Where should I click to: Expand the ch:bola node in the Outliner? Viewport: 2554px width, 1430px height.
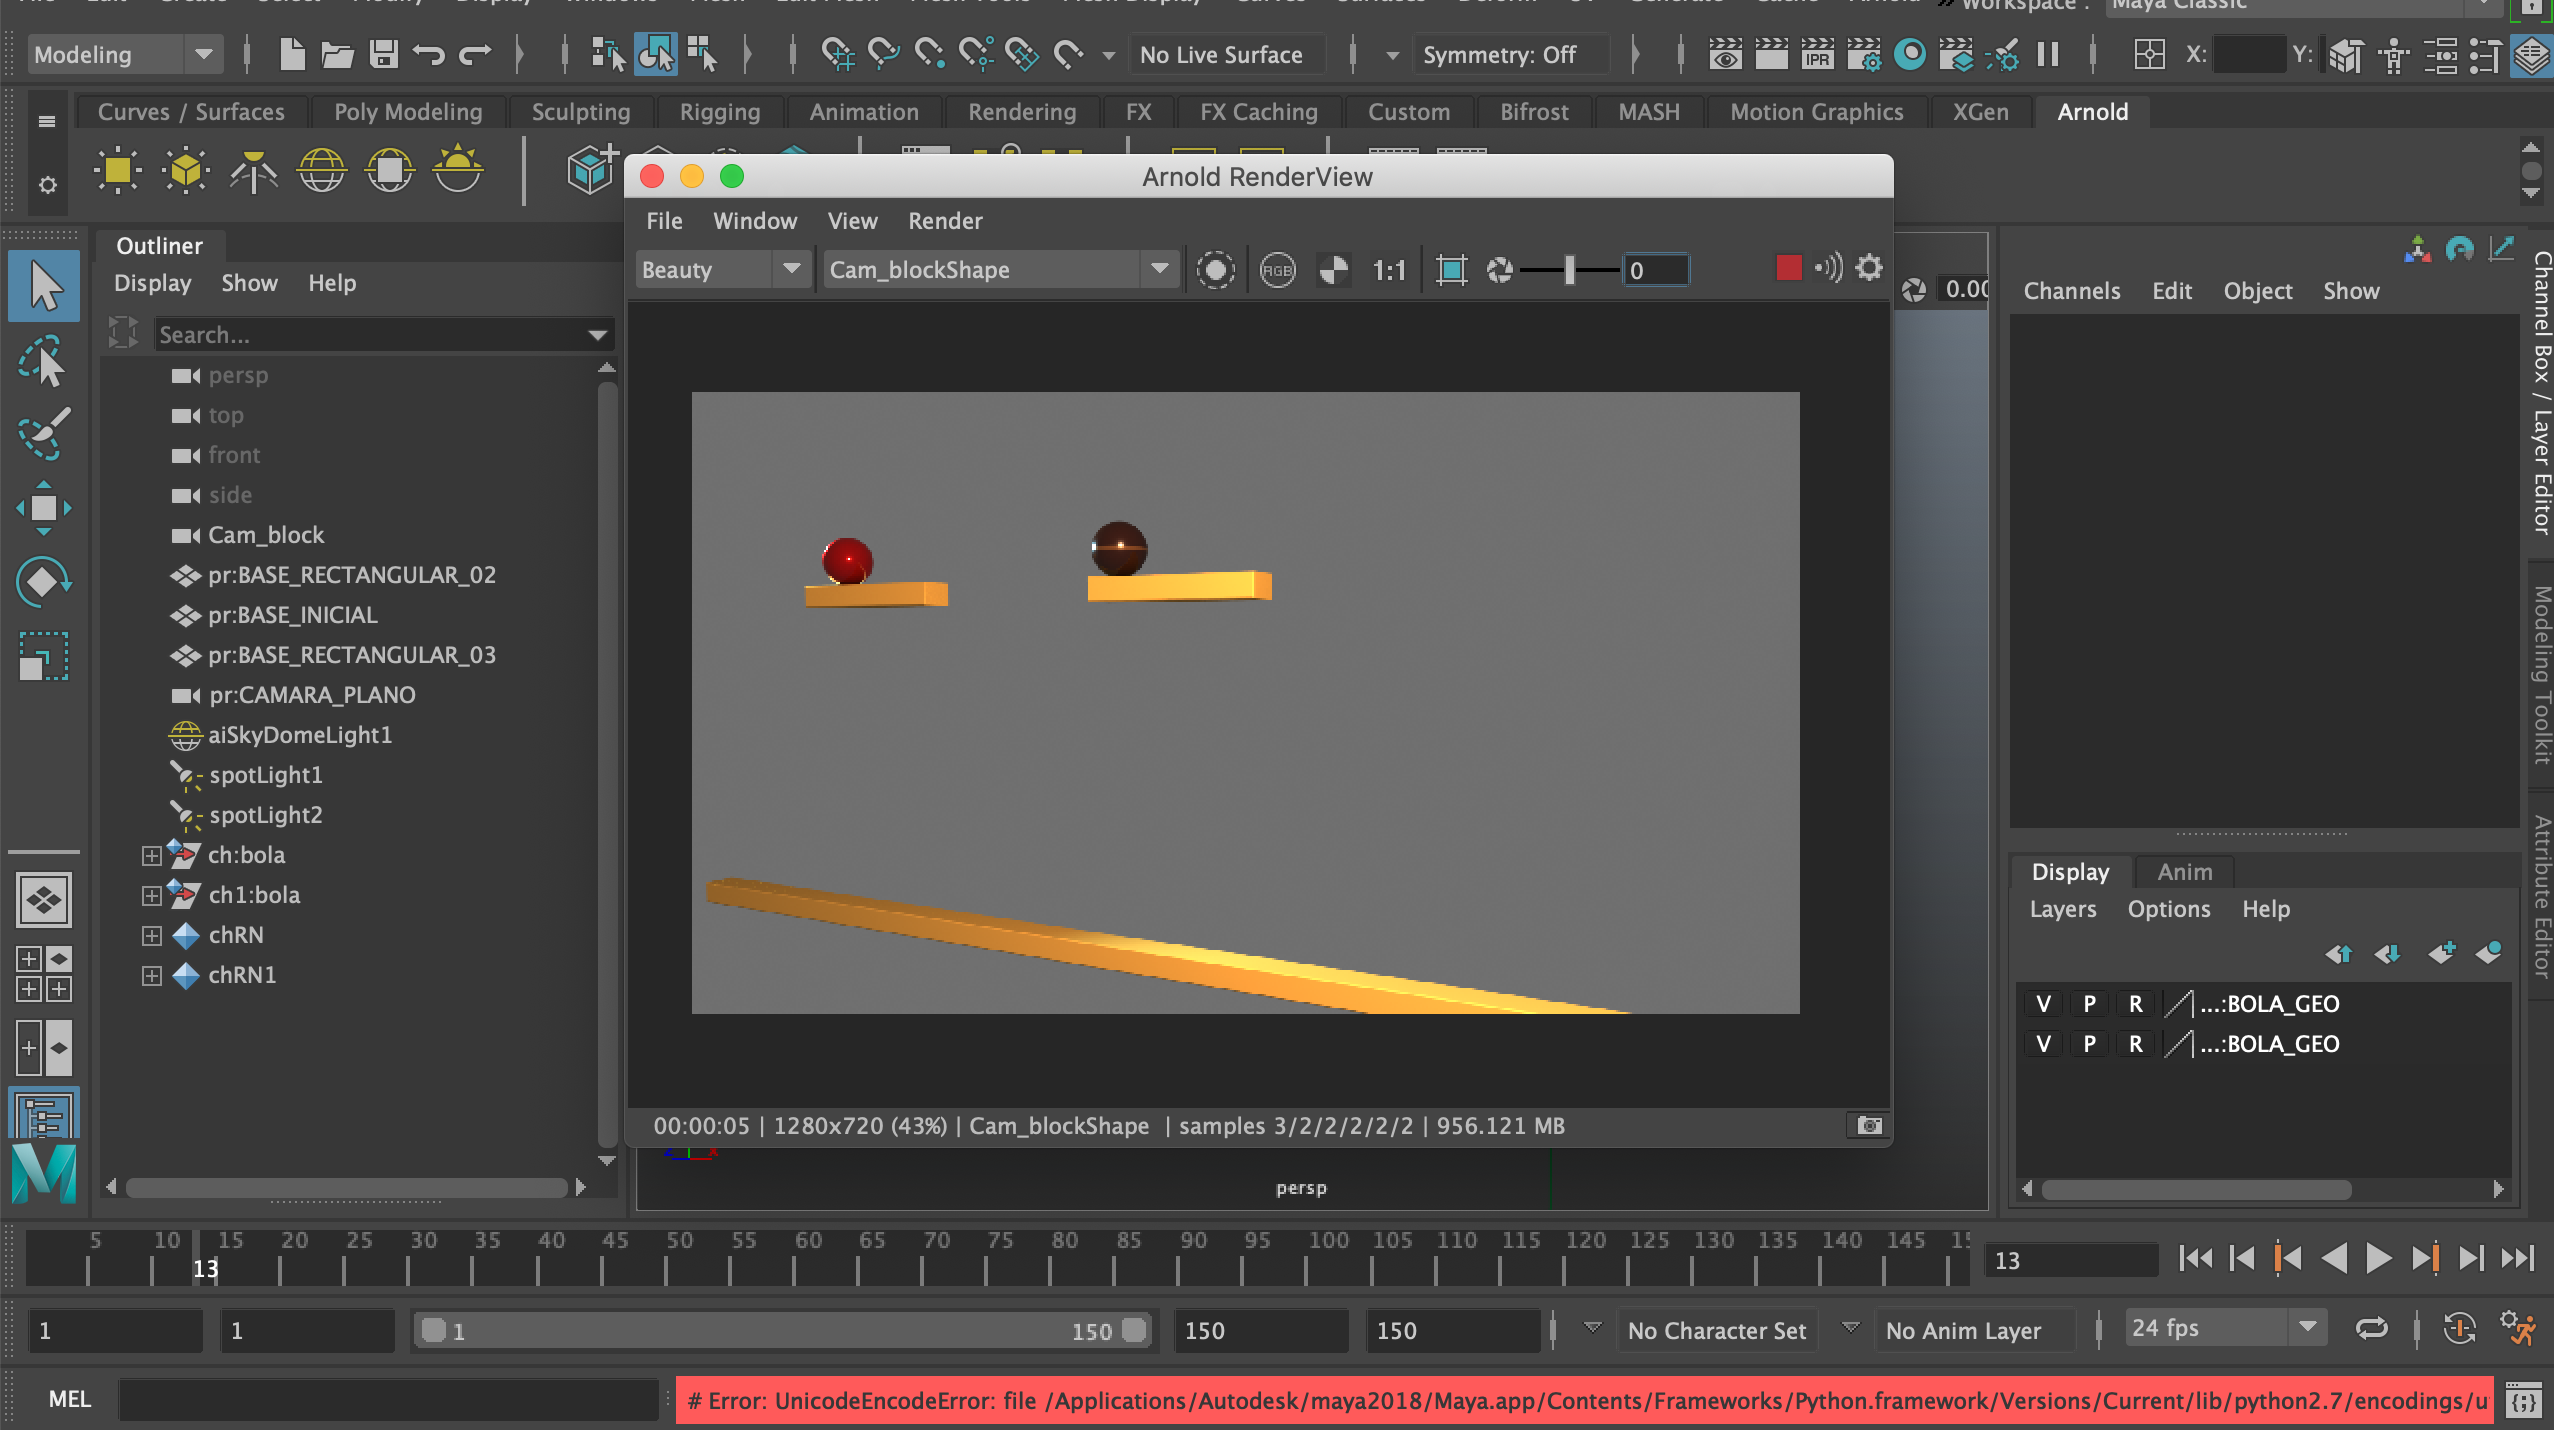tap(151, 856)
